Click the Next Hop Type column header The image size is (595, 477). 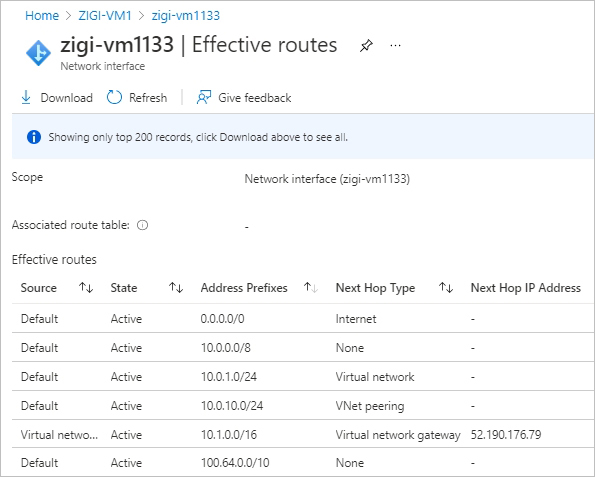pyautogui.click(x=375, y=288)
